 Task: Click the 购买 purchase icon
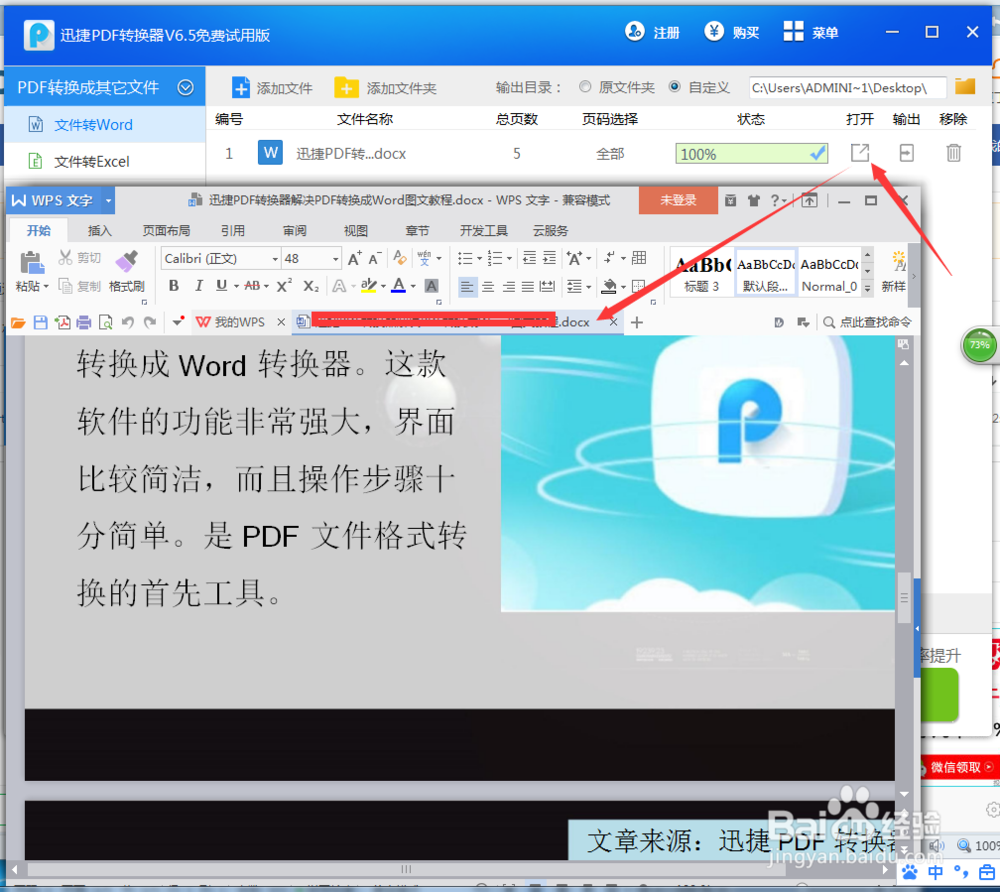(x=714, y=31)
